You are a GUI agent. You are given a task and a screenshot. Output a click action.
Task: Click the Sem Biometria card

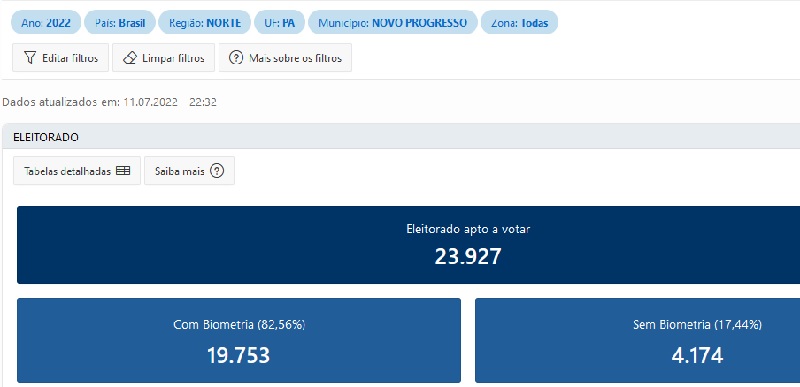[x=638, y=340]
